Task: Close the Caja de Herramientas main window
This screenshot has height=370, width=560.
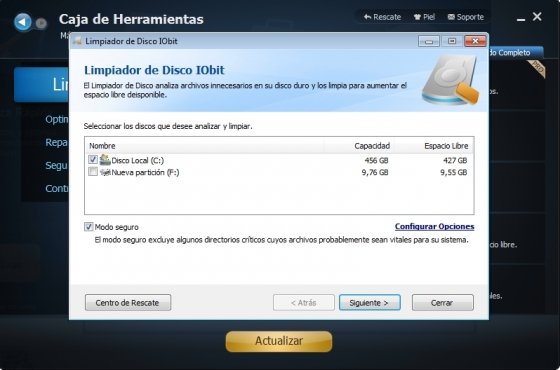Action: point(537,16)
